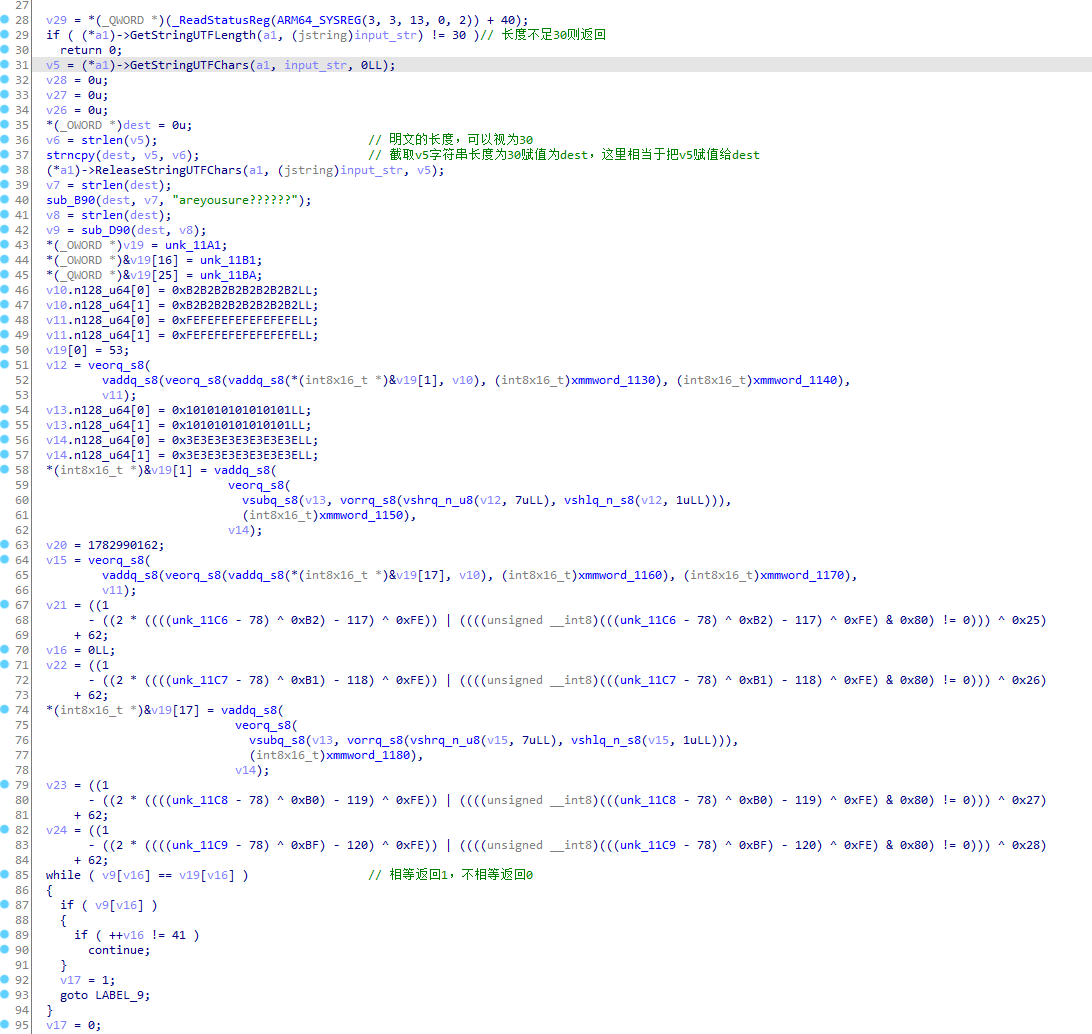
Task: Toggle breakpoint at line 74
Action: 5,710
